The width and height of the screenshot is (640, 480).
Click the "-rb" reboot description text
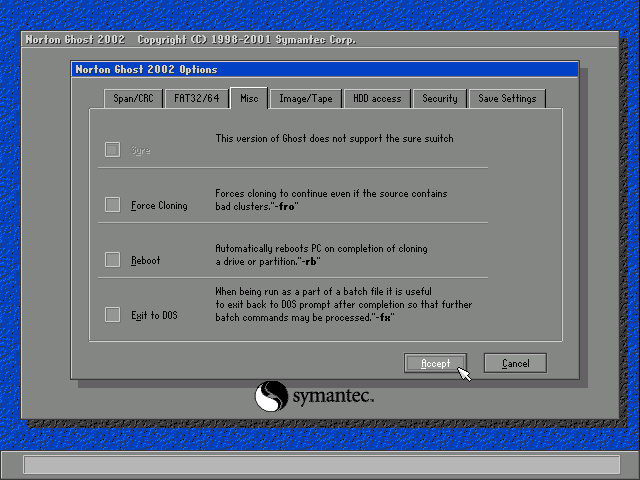321,255
